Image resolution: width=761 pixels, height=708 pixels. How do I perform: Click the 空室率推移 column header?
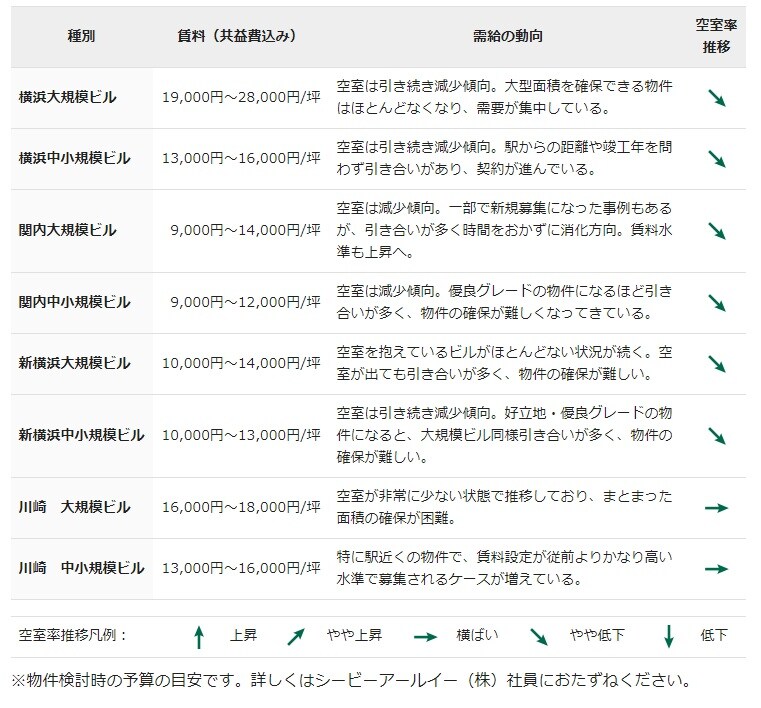tap(716, 37)
